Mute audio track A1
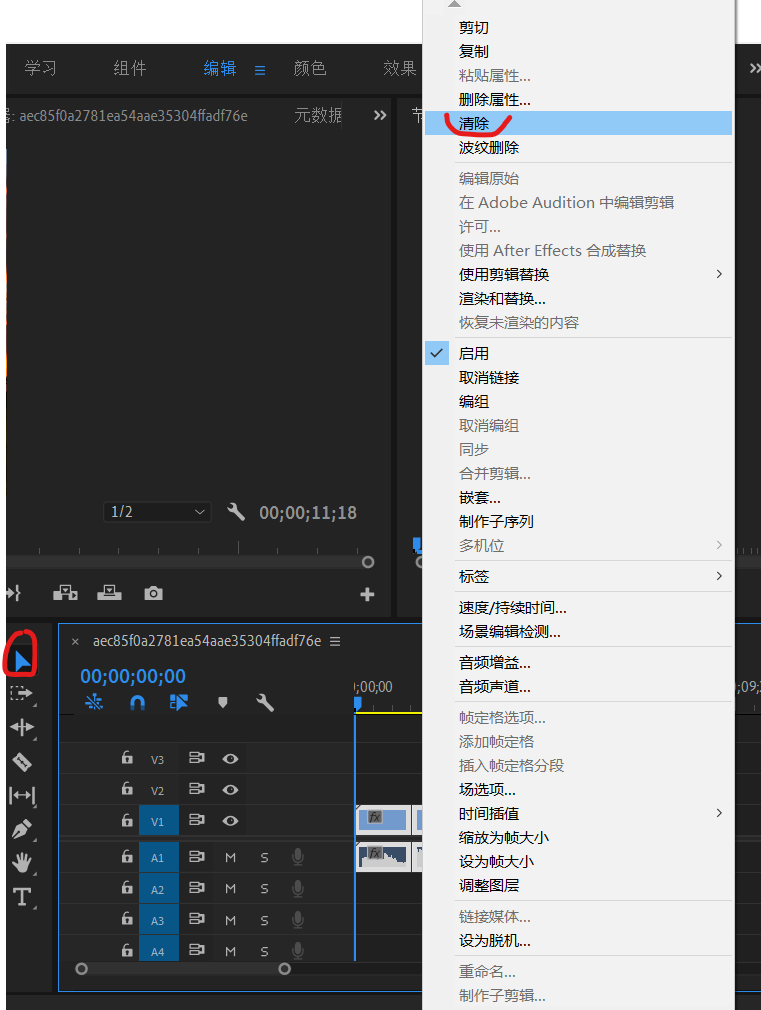Image resolution: width=761 pixels, height=1010 pixels. point(230,858)
